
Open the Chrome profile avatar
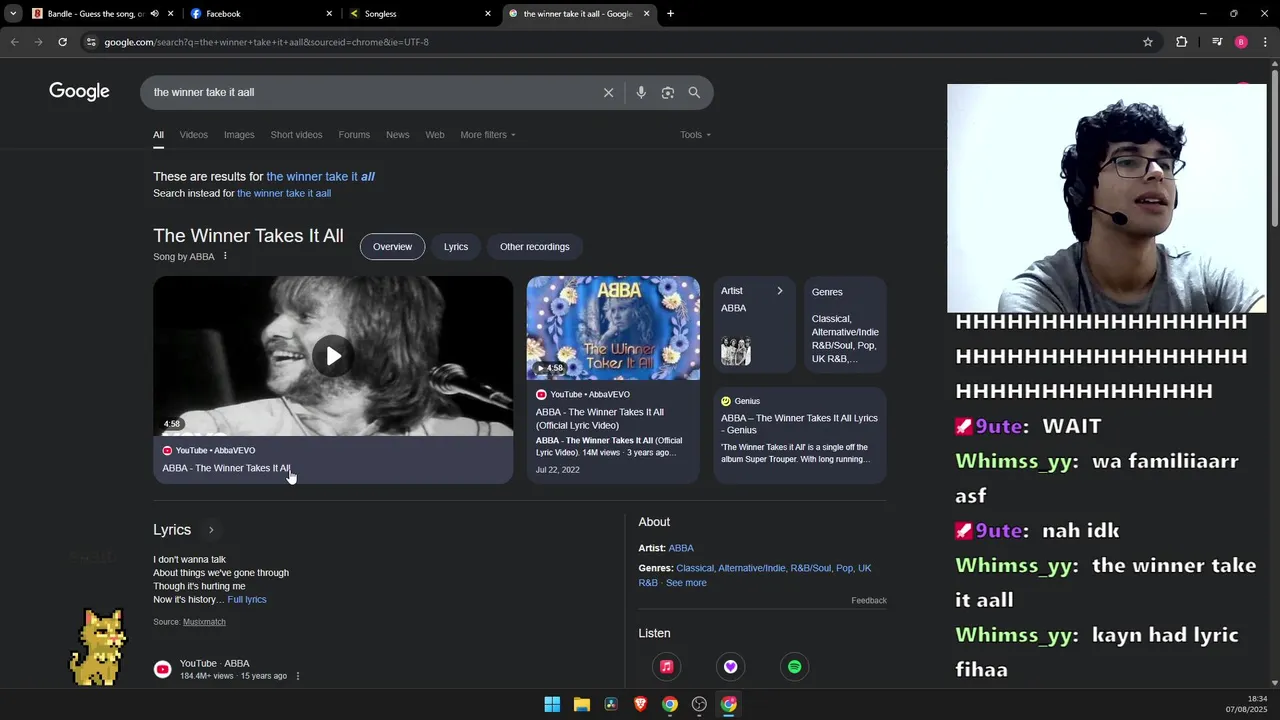[x=1241, y=42]
